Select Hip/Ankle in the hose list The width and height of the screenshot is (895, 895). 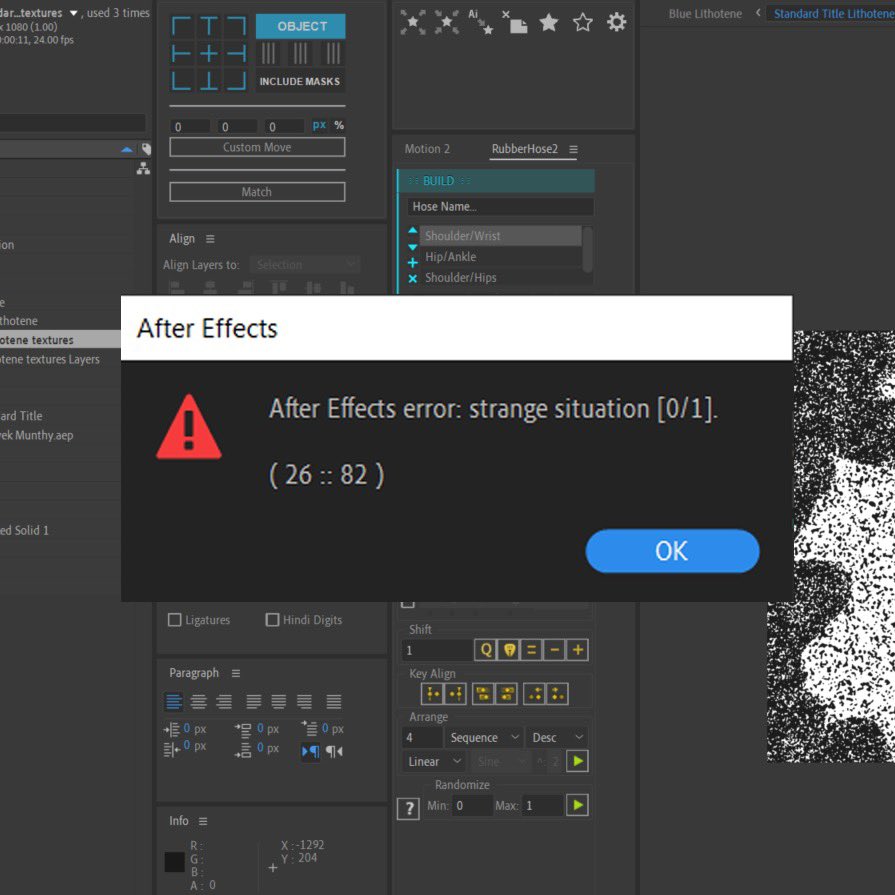click(x=500, y=257)
